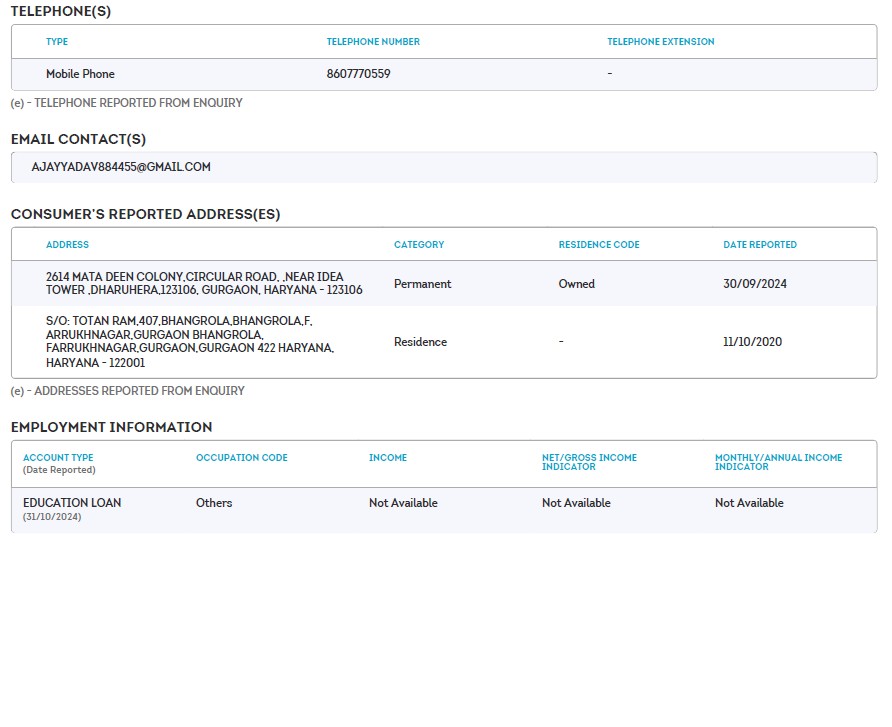Click the TELEPHONE EXTENSION column header
Screen dimensions: 892x727
660,42
